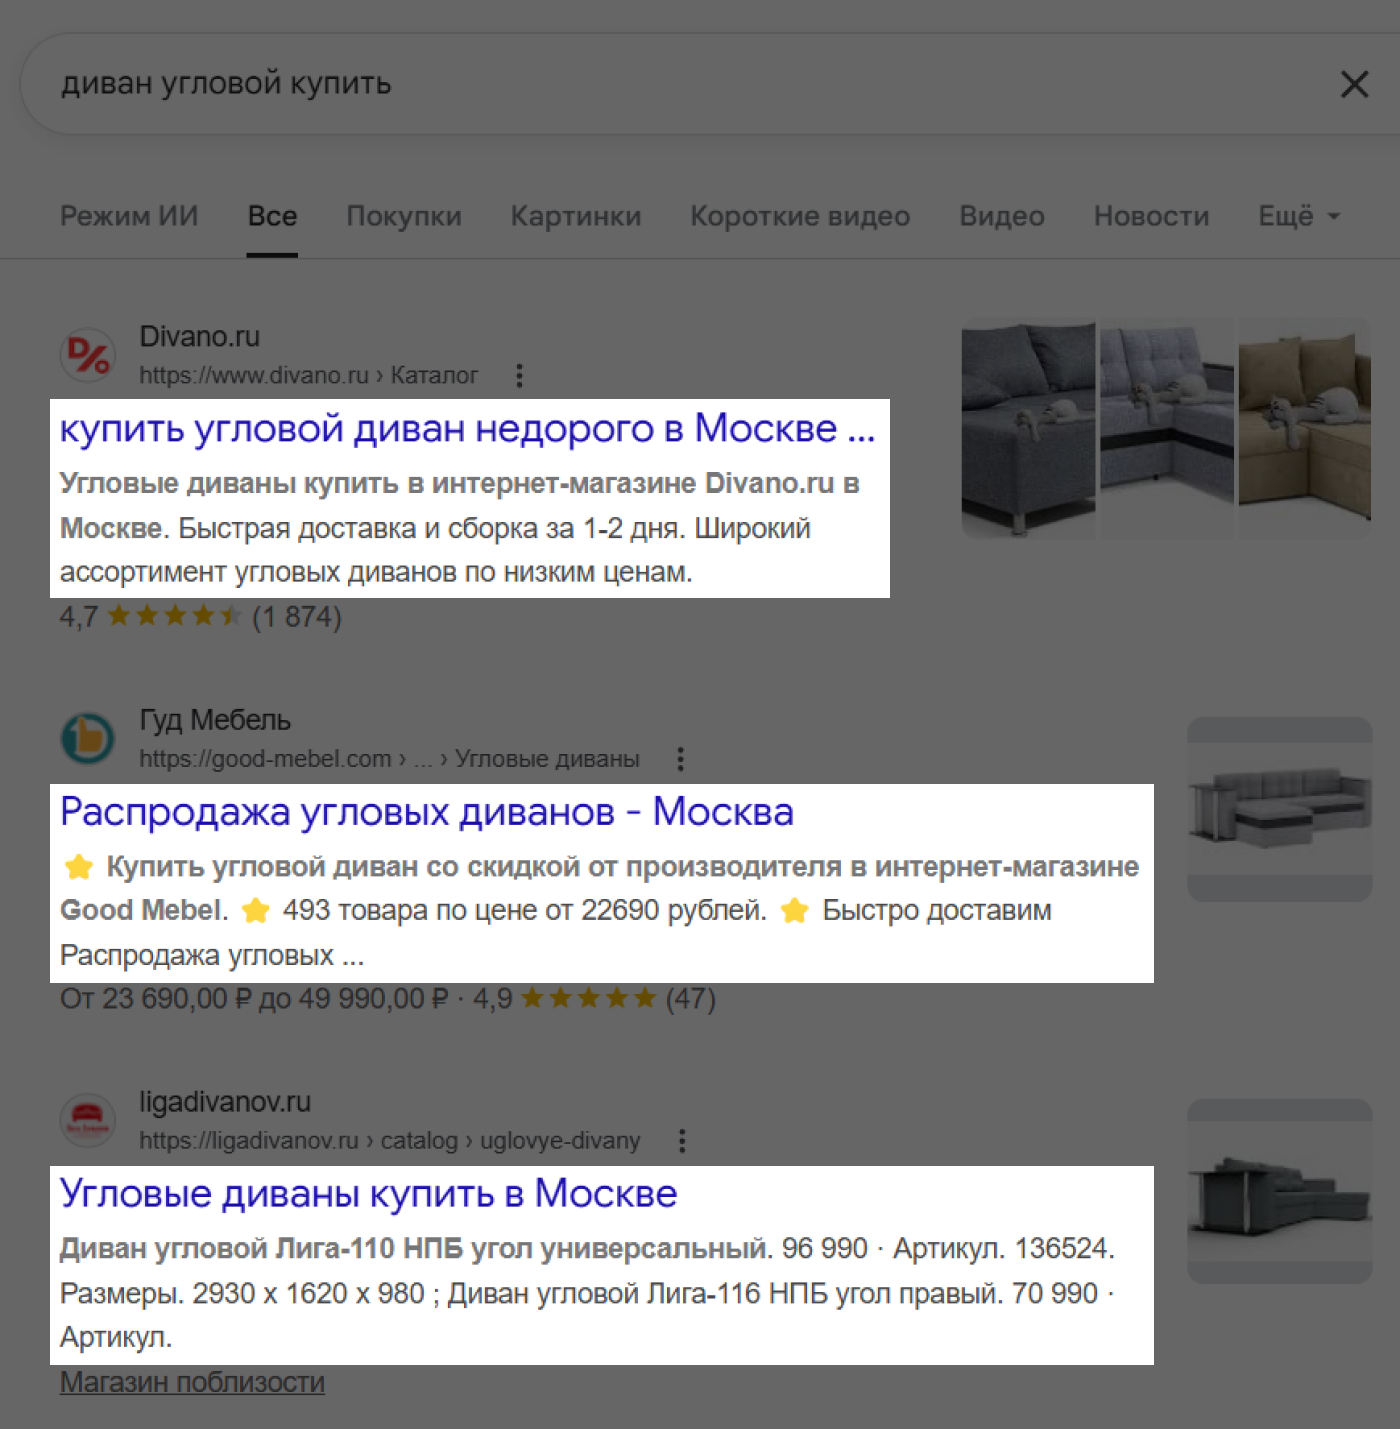Click the good-mebel.com › Угловые диваны URL

click(x=389, y=759)
